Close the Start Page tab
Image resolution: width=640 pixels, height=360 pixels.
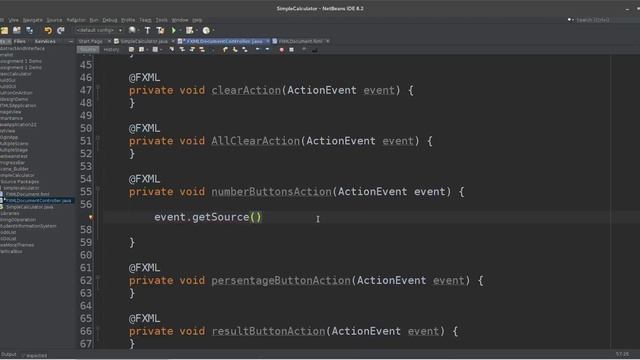coord(109,41)
